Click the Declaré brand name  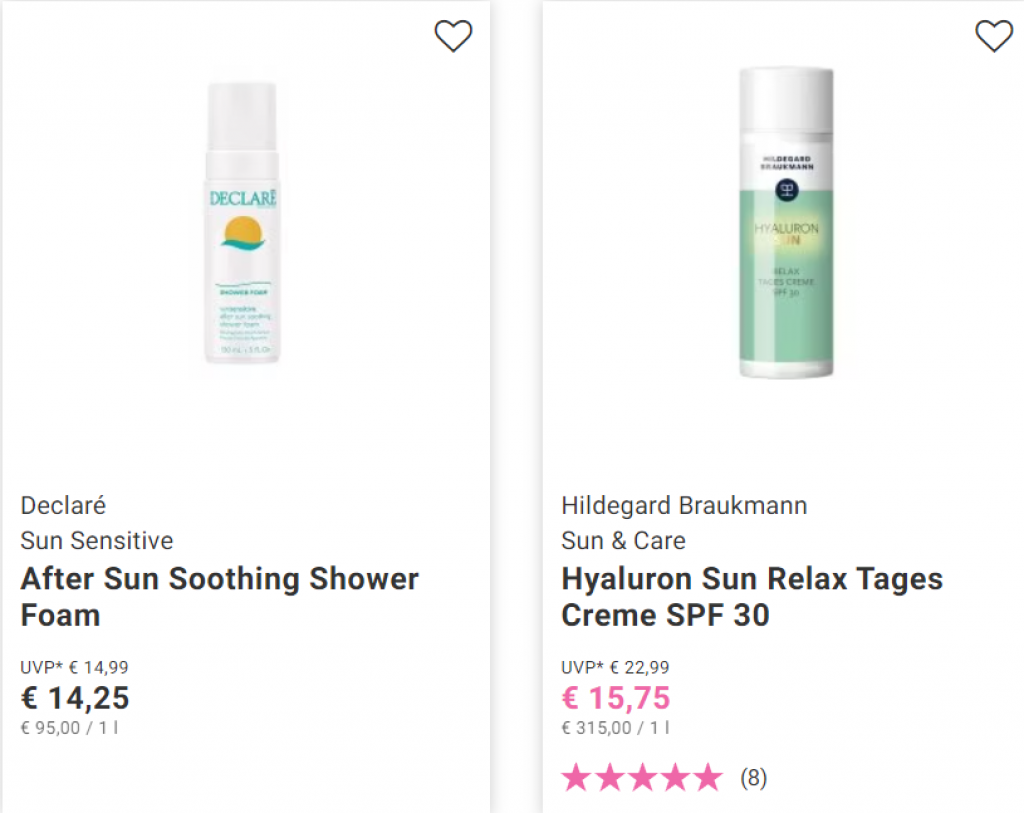click(63, 505)
